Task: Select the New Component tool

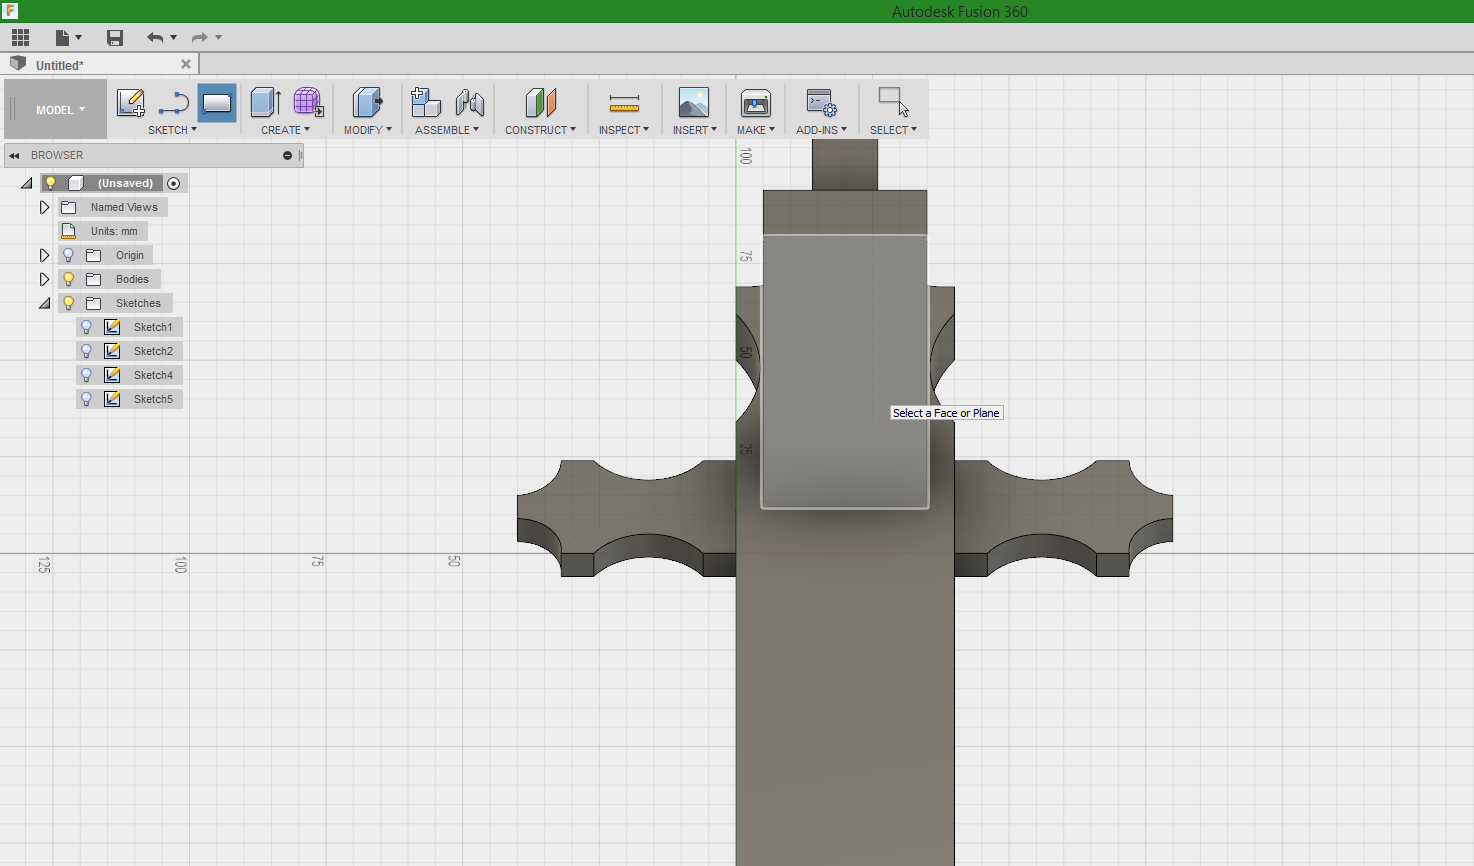Action: (426, 102)
